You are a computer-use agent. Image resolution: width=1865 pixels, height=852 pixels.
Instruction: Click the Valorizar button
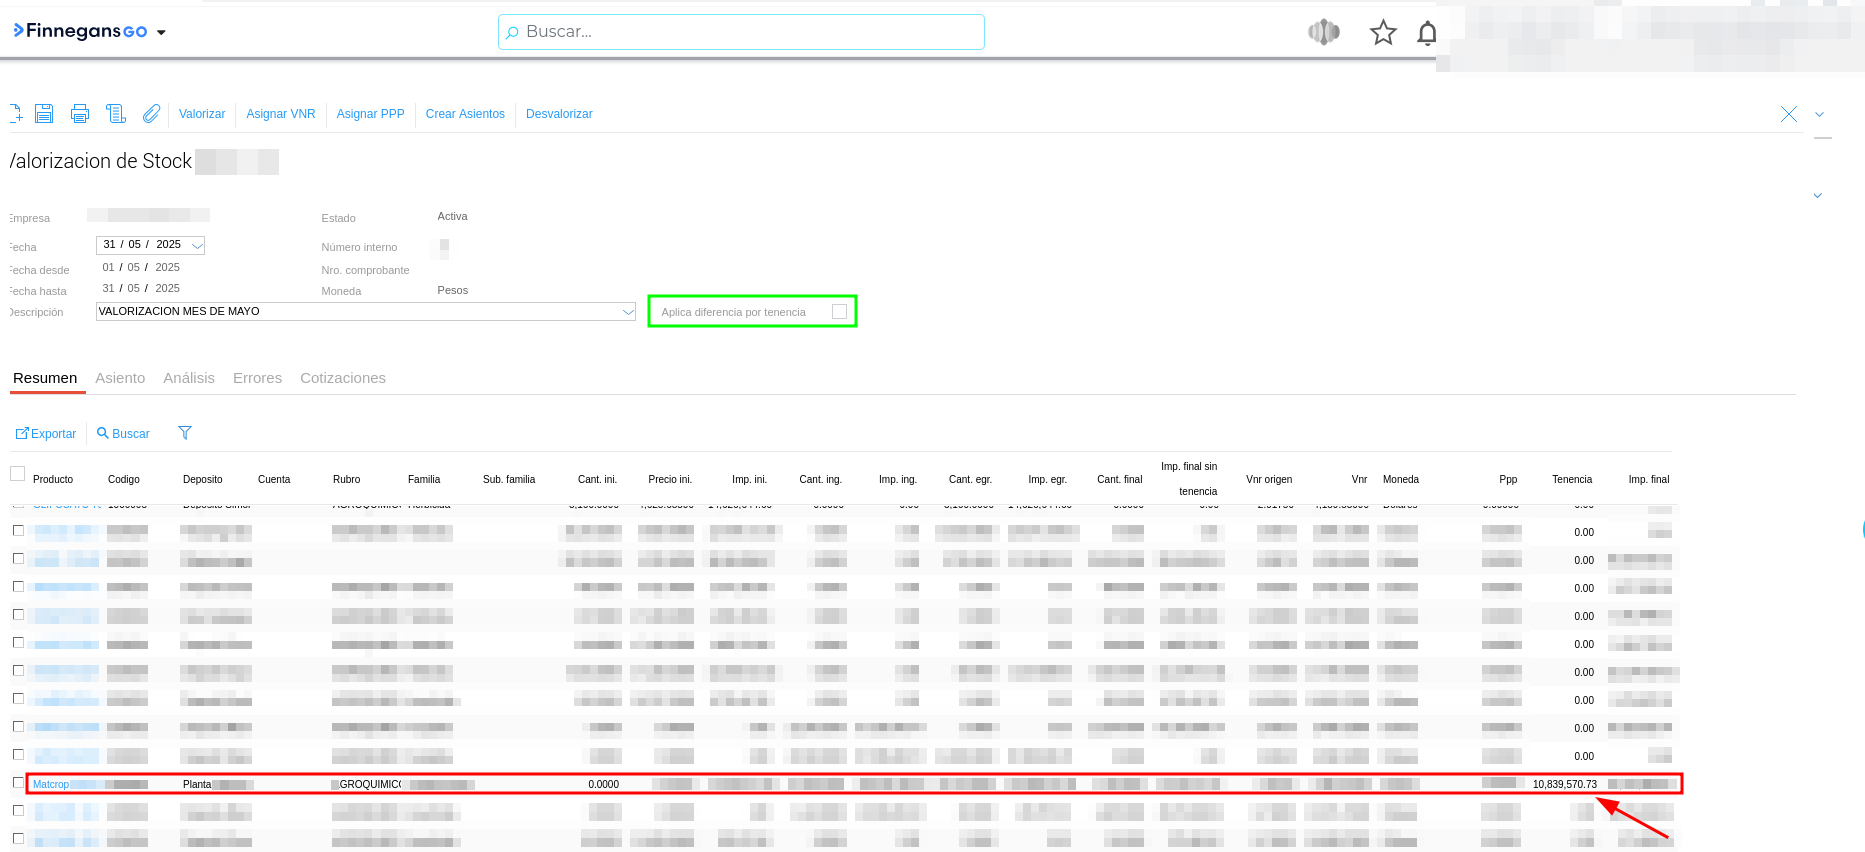click(x=202, y=114)
